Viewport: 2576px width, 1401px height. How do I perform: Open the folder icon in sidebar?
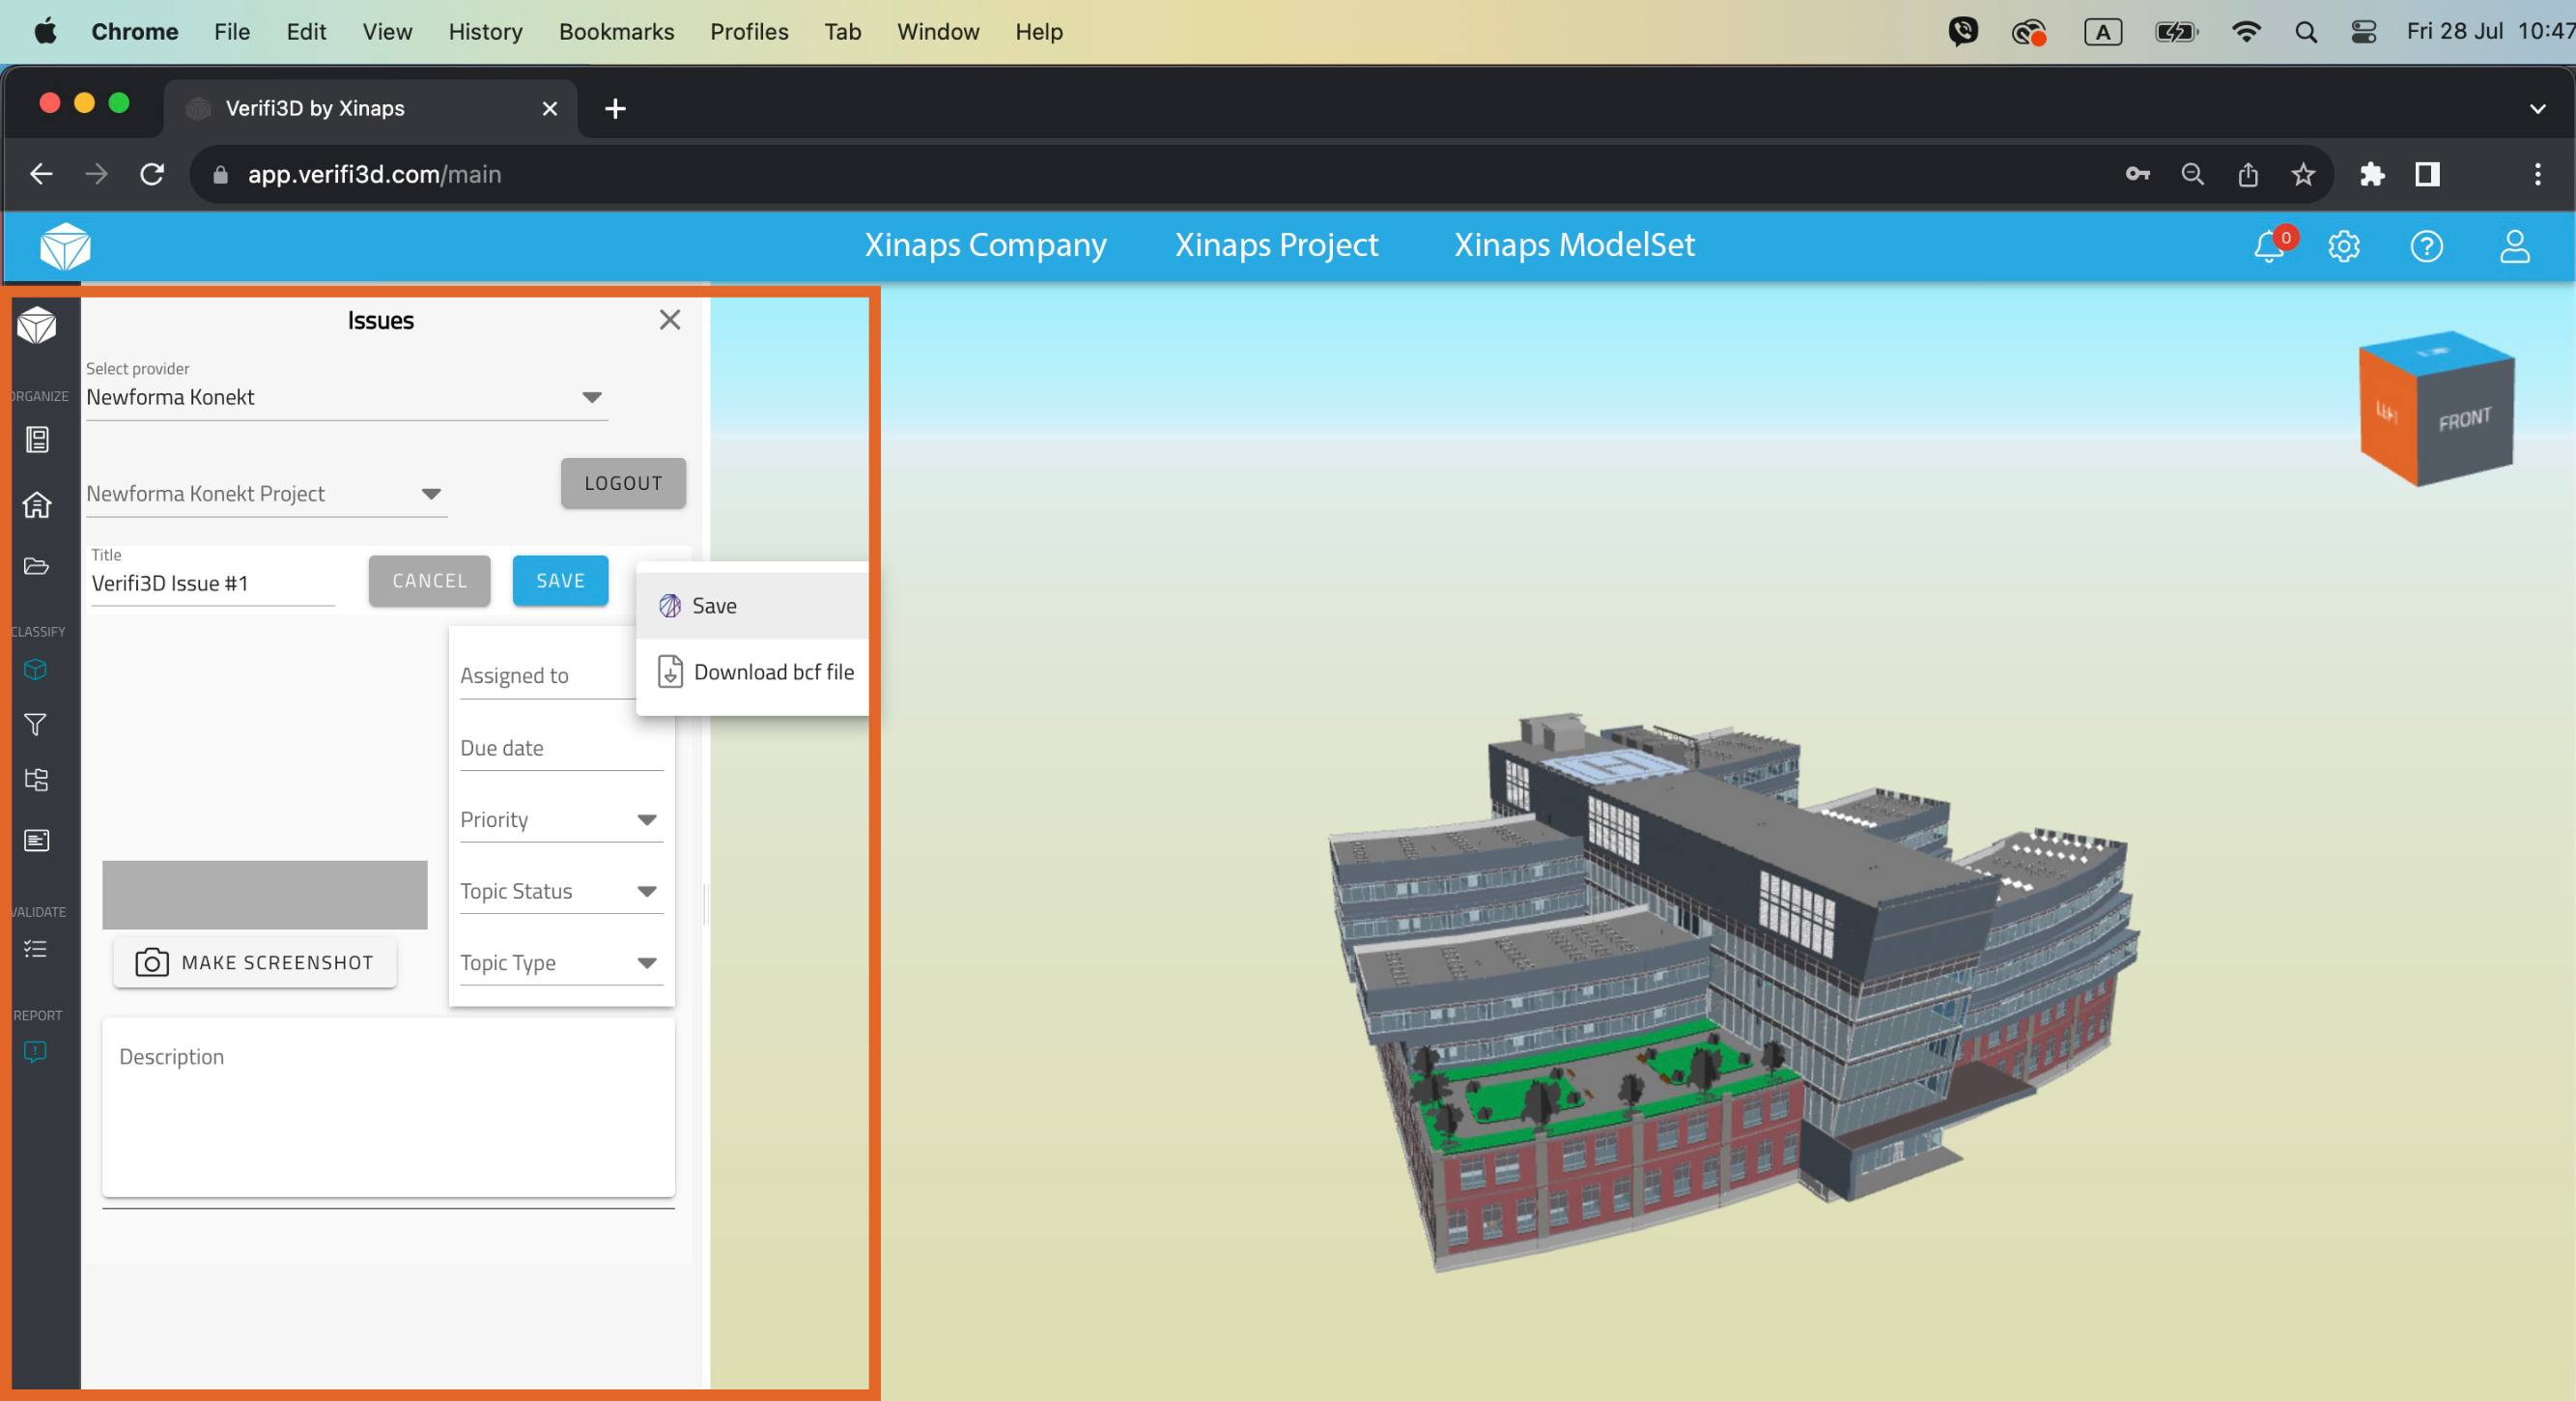[37, 567]
